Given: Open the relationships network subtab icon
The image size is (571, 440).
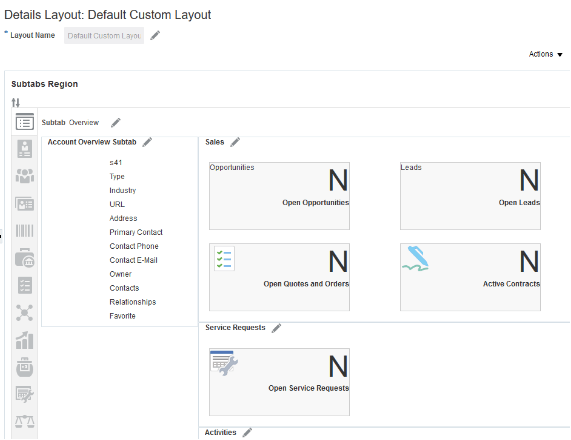Looking at the screenshot, I should pyautogui.click(x=25, y=313).
